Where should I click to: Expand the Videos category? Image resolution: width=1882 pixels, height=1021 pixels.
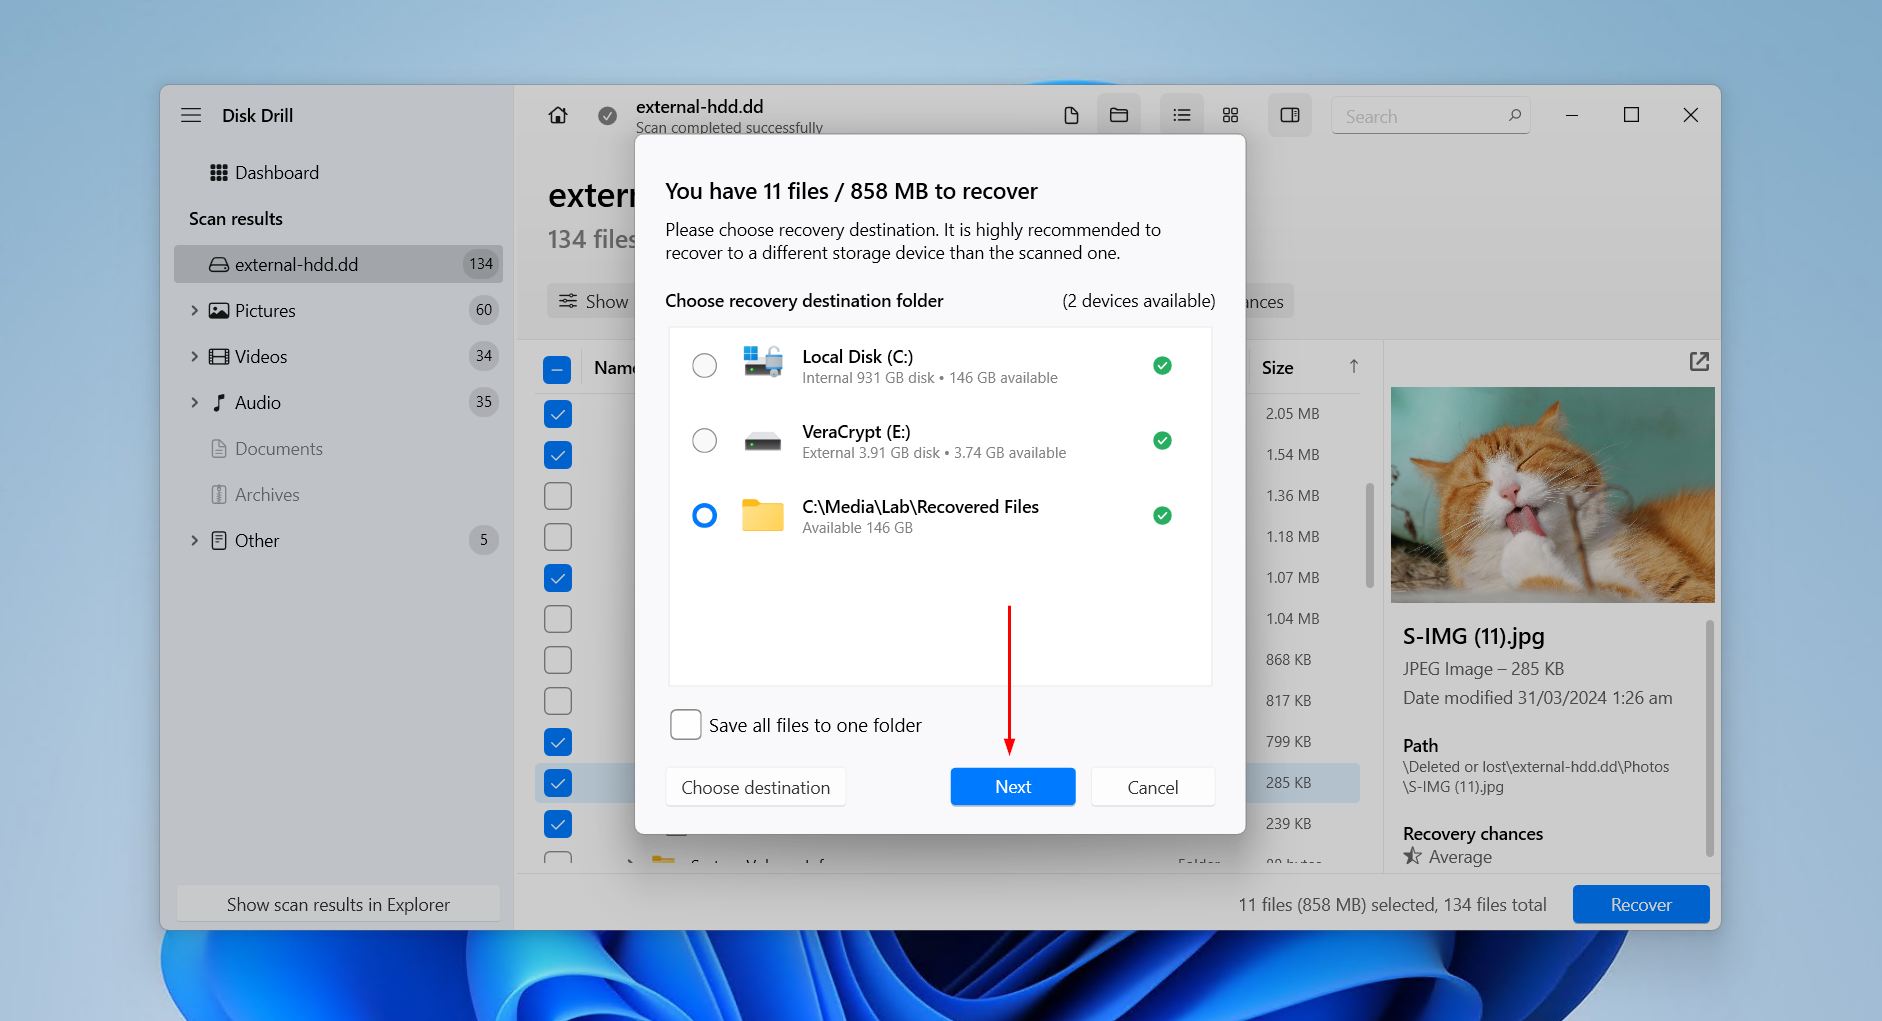click(x=194, y=357)
